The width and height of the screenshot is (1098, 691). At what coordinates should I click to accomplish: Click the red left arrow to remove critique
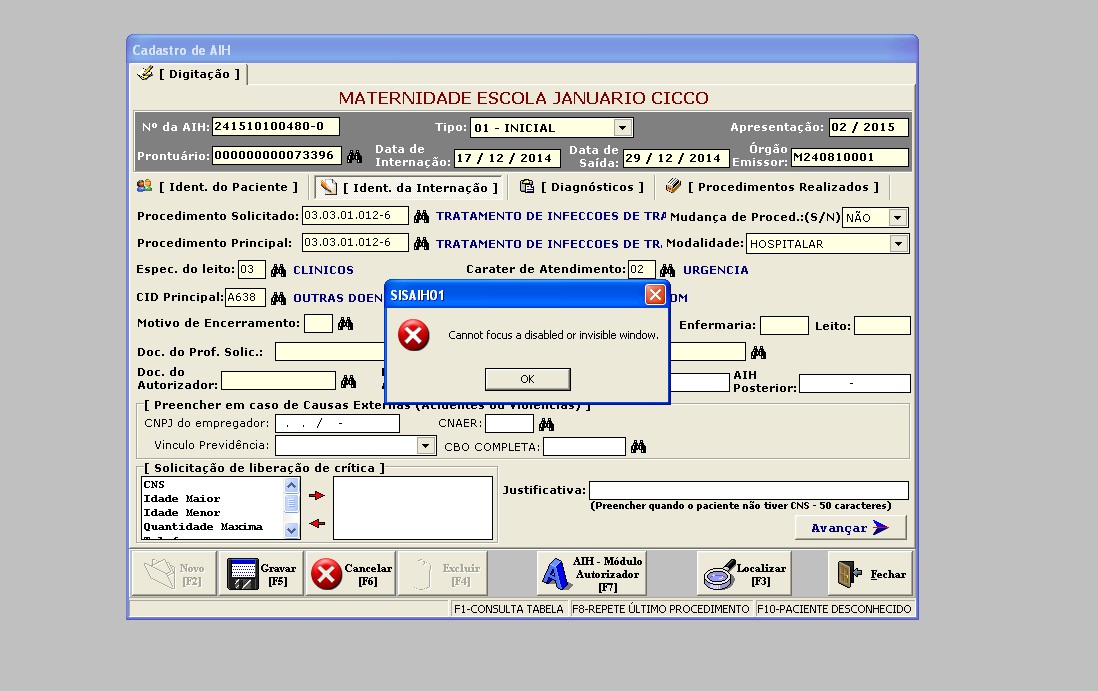pyautogui.click(x=317, y=523)
